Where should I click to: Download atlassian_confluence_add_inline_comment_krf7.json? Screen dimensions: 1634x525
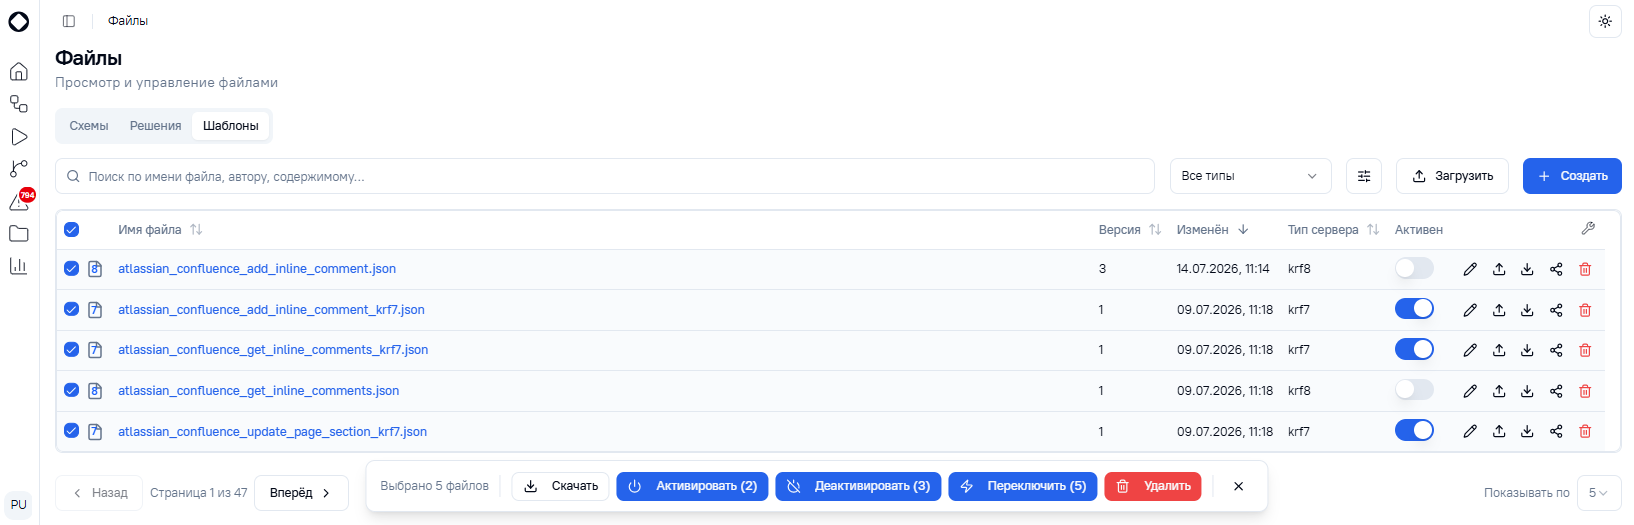(x=1527, y=310)
